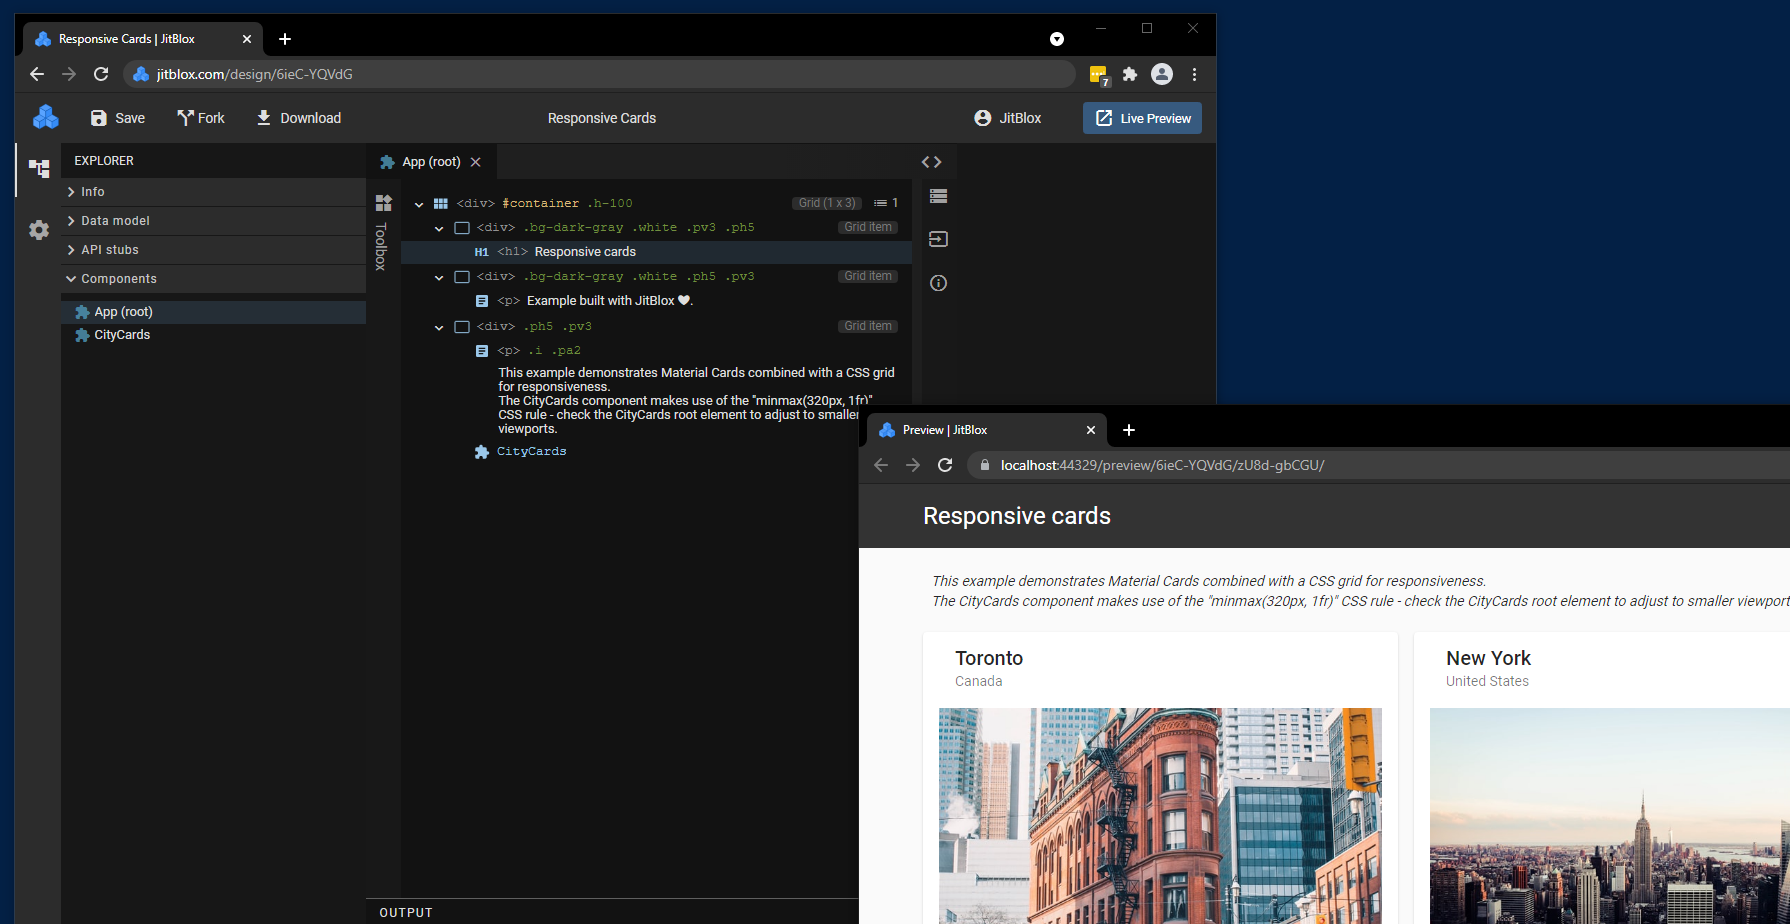
Task: Click the Download button
Action: pos(298,118)
